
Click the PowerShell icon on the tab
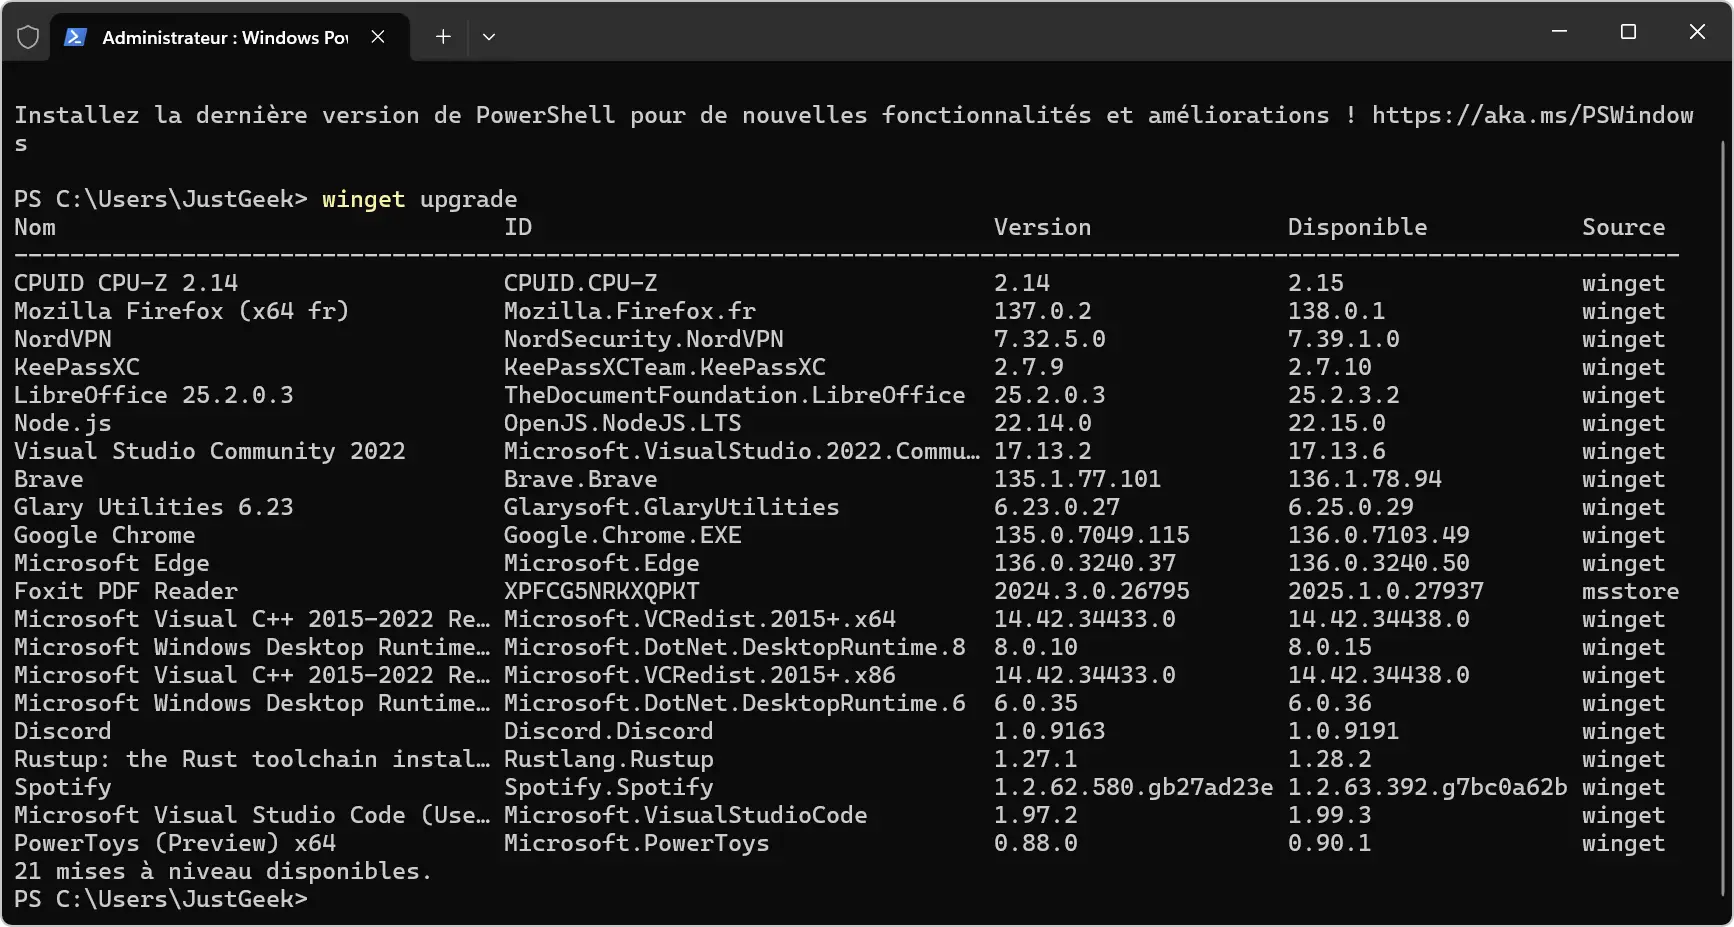pyautogui.click(x=74, y=37)
